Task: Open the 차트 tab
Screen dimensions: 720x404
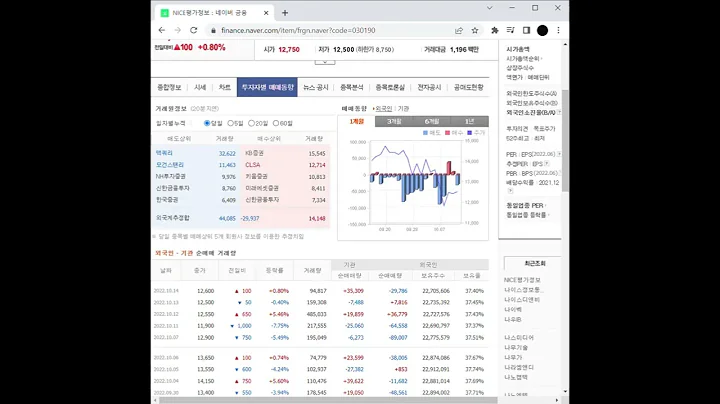Action: point(225,87)
